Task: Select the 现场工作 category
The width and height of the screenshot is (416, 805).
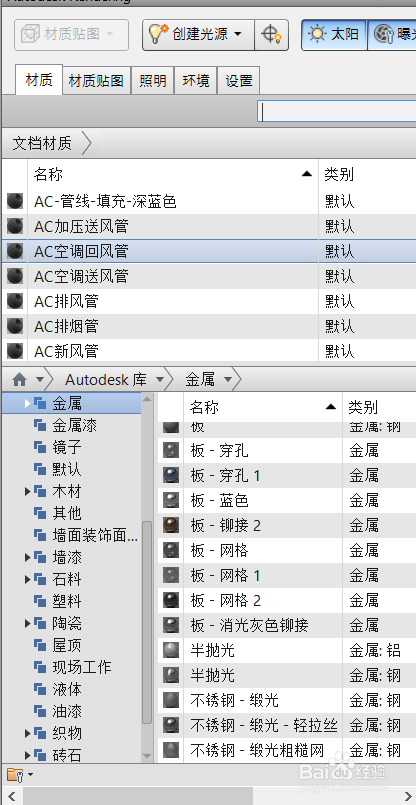Action: click(x=82, y=667)
